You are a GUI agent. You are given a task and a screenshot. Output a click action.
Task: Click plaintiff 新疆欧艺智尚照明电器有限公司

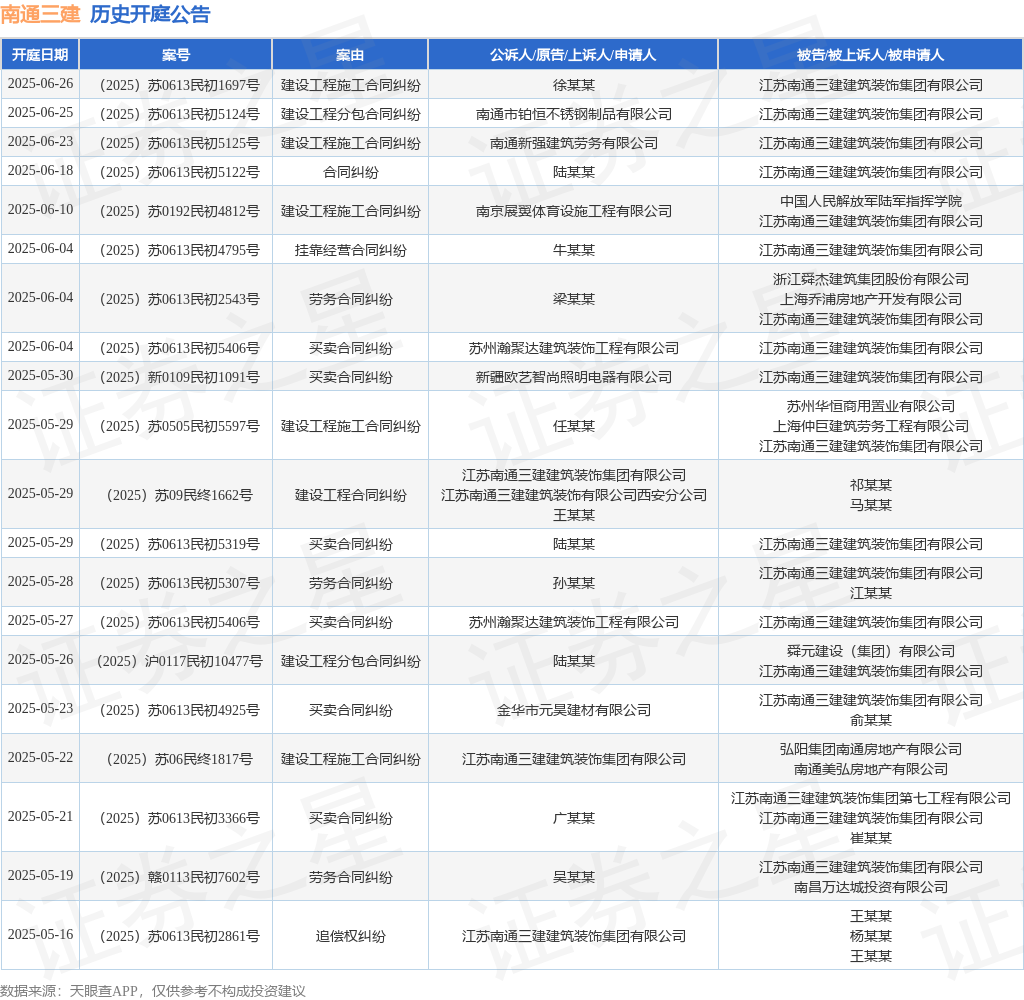[x=573, y=378]
